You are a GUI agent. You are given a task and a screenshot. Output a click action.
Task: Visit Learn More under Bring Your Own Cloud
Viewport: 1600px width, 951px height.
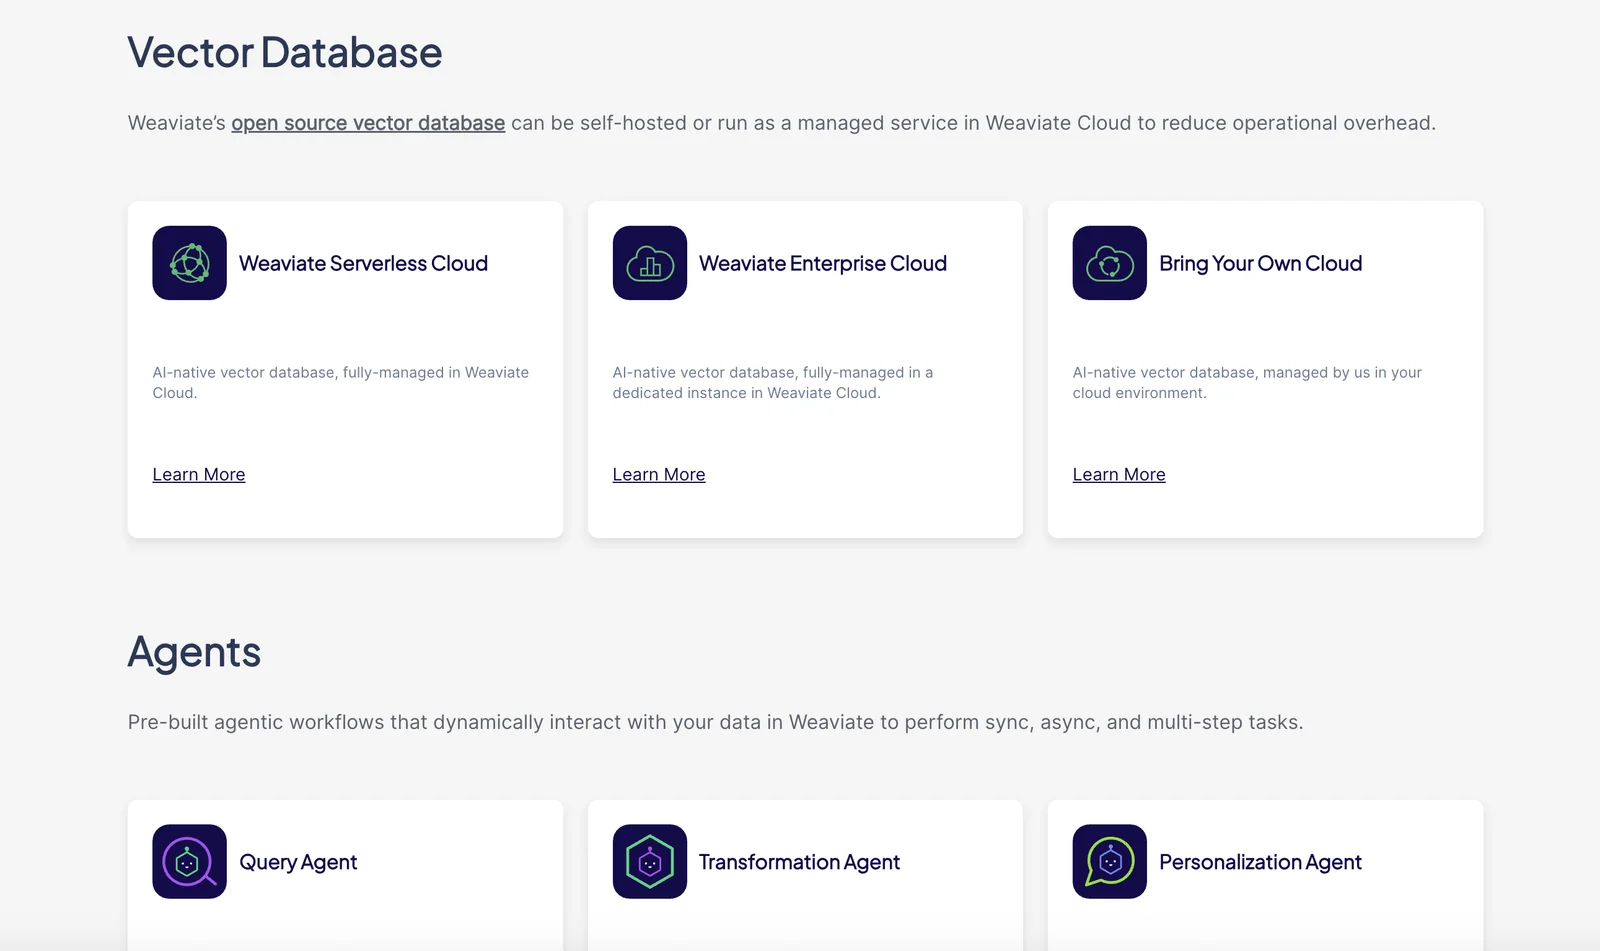[x=1118, y=475]
